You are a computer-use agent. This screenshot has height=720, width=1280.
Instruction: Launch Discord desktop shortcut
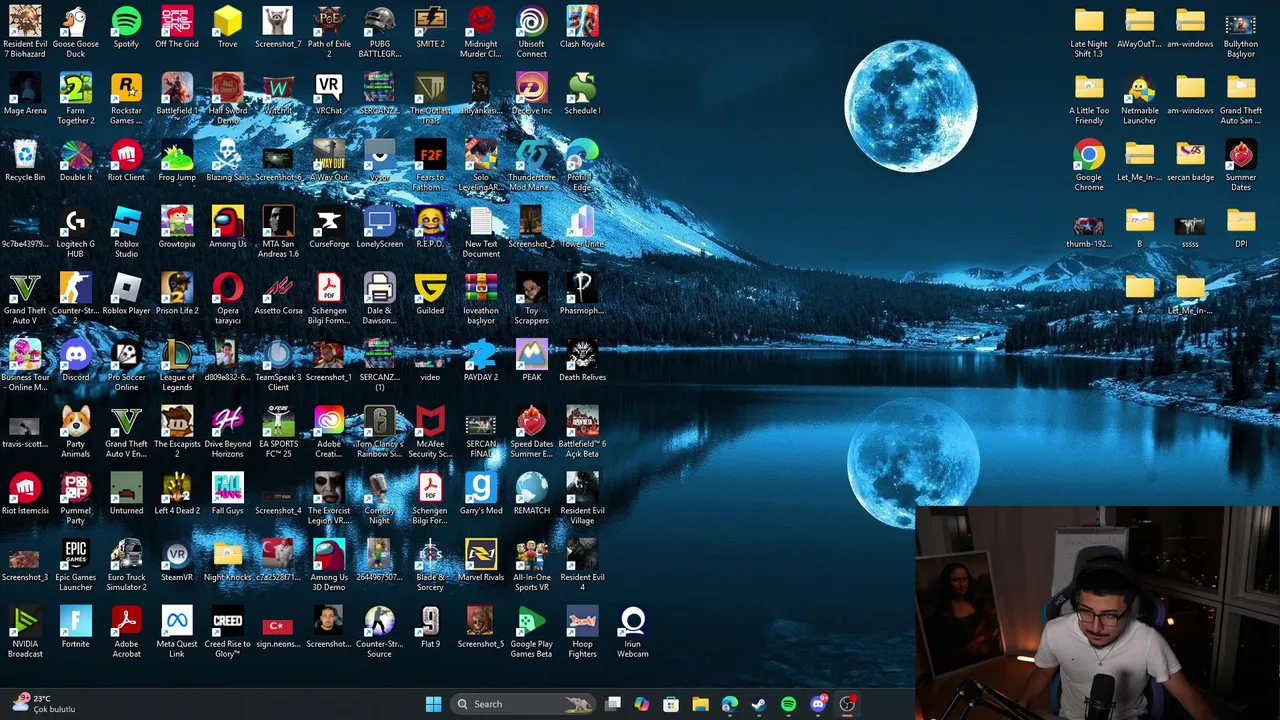click(76, 361)
